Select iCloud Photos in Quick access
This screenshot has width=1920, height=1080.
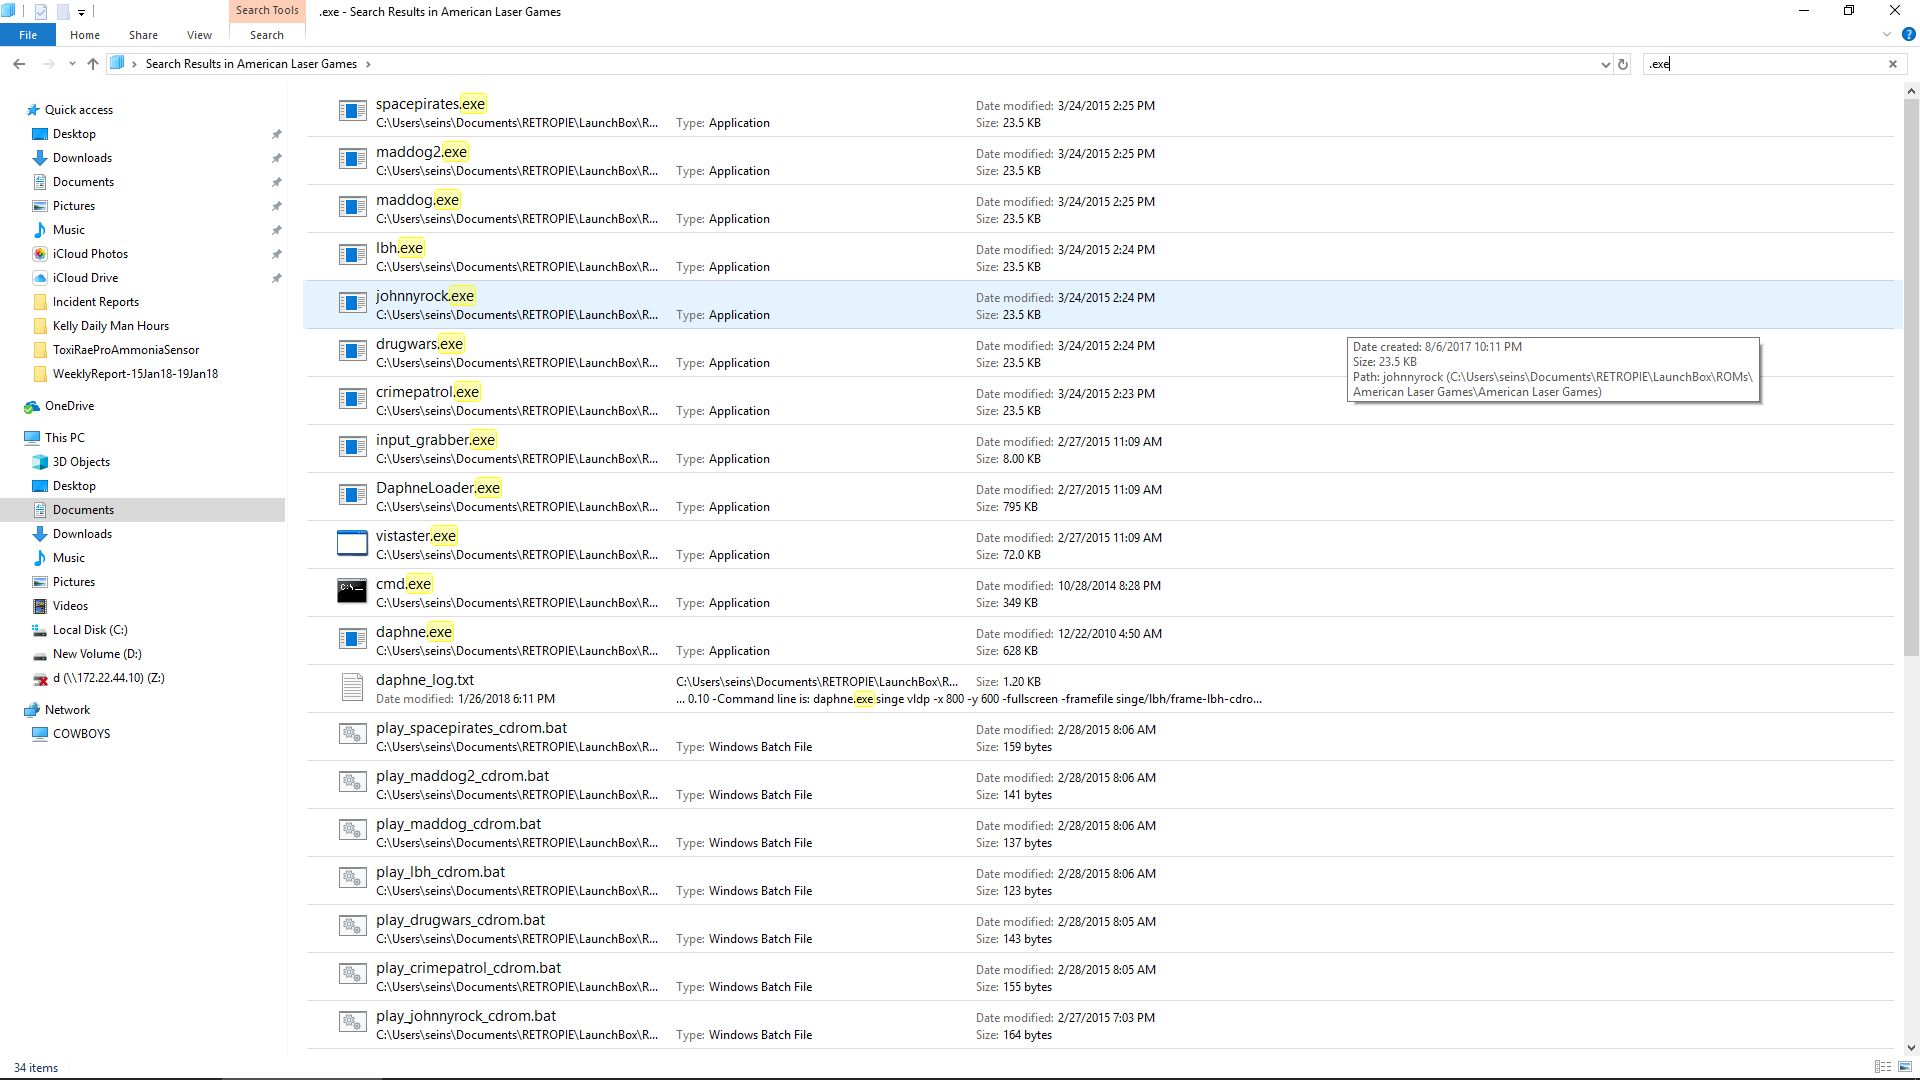90,254
